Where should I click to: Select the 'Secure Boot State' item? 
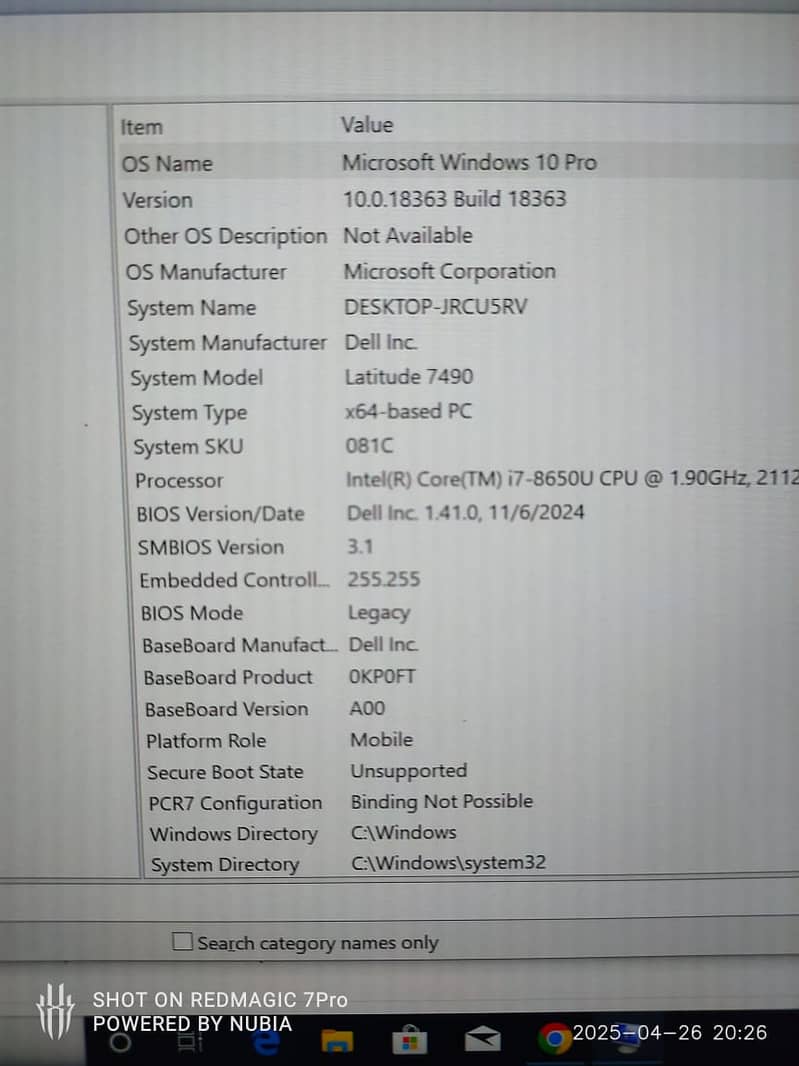point(225,772)
